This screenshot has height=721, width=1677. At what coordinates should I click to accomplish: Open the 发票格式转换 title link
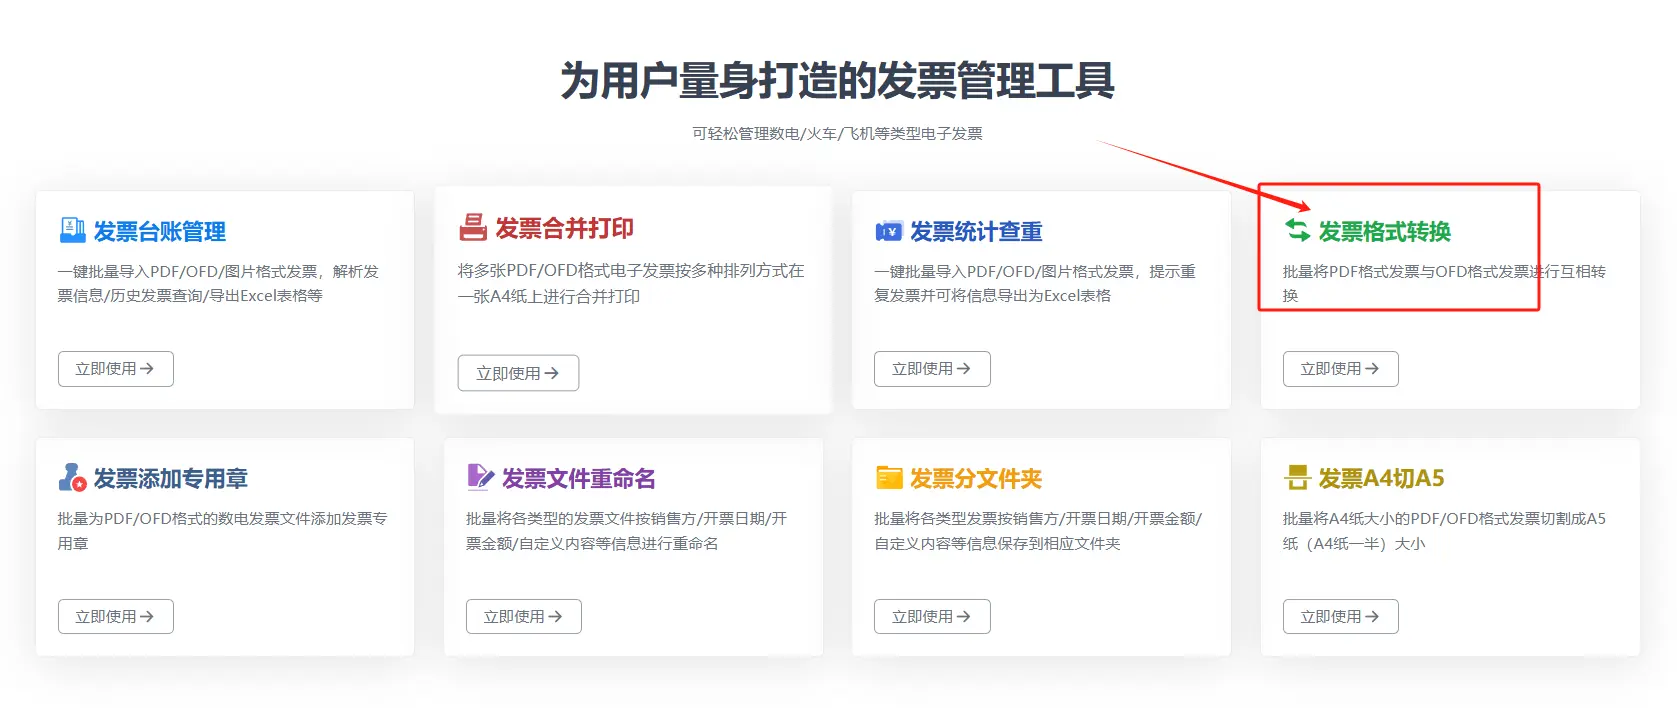(1384, 232)
